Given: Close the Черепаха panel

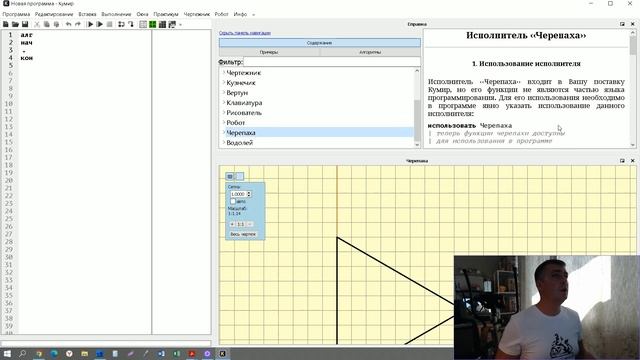Looking at the screenshot, I should pos(633,161).
